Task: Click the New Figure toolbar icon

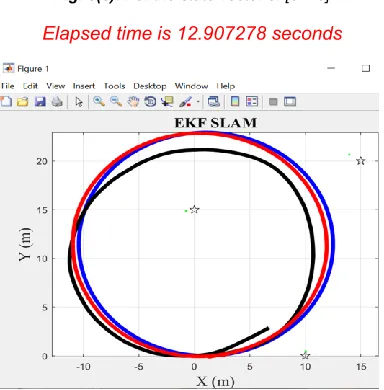Action: point(6,102)
